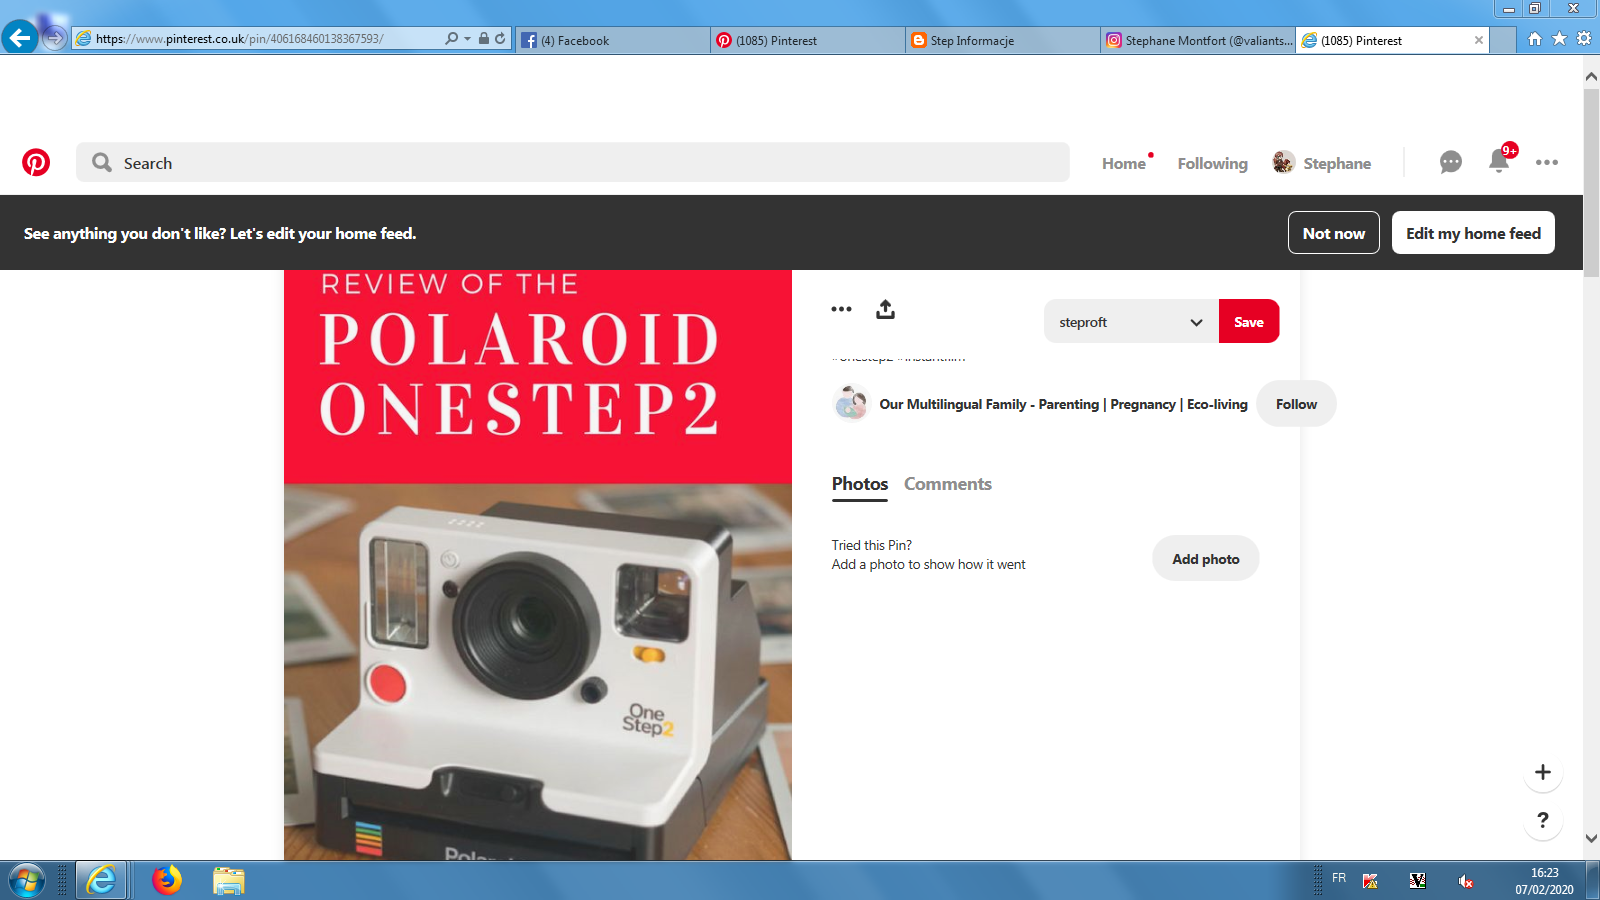Close the active Pinterest tab
1600x900 pixels.
click(x=1479, y=40)
